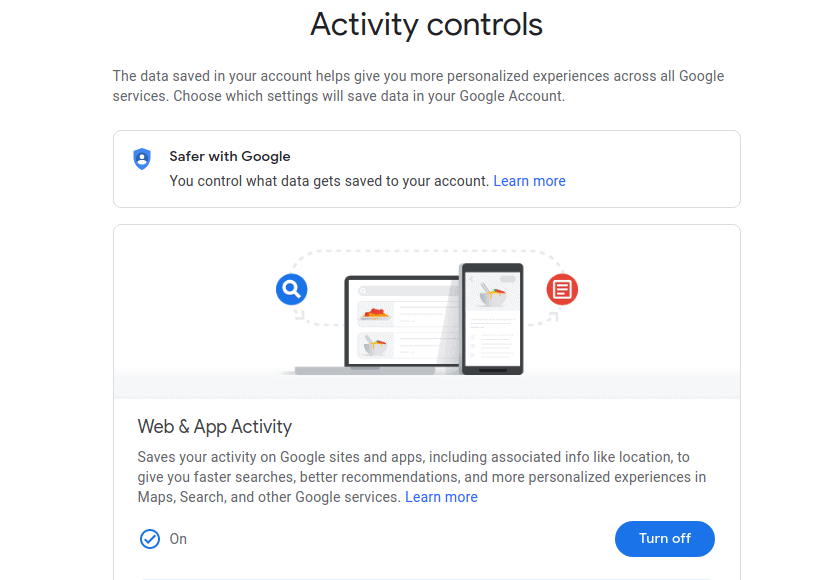Open Learn more link in Safer with Google

click(x=529, y=181)
